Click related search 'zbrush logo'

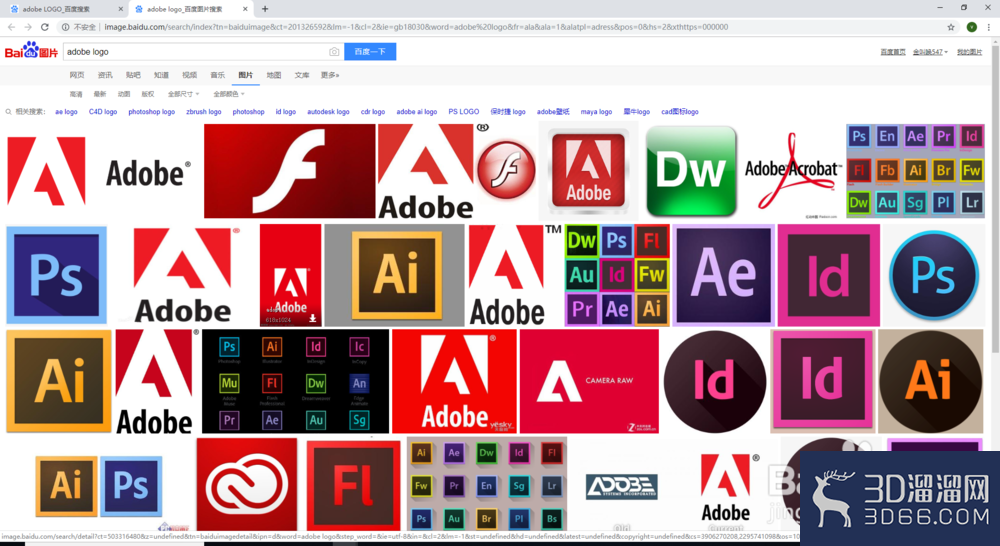[x=203, y=112]
